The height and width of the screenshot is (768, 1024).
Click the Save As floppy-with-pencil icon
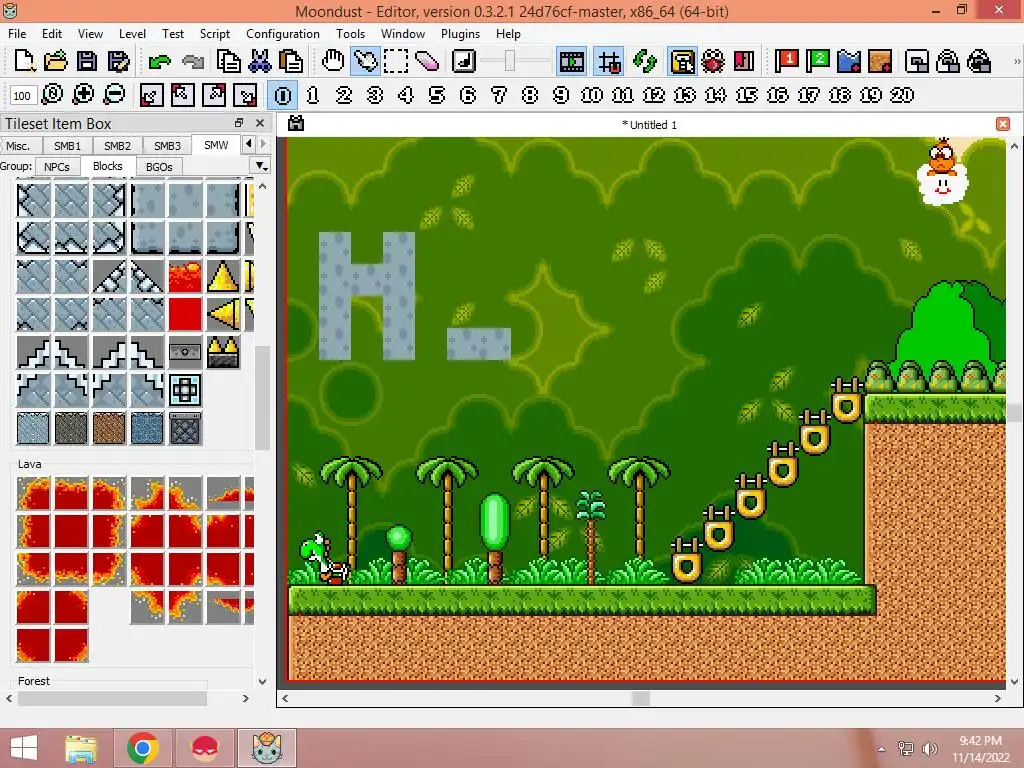[118, 61]
